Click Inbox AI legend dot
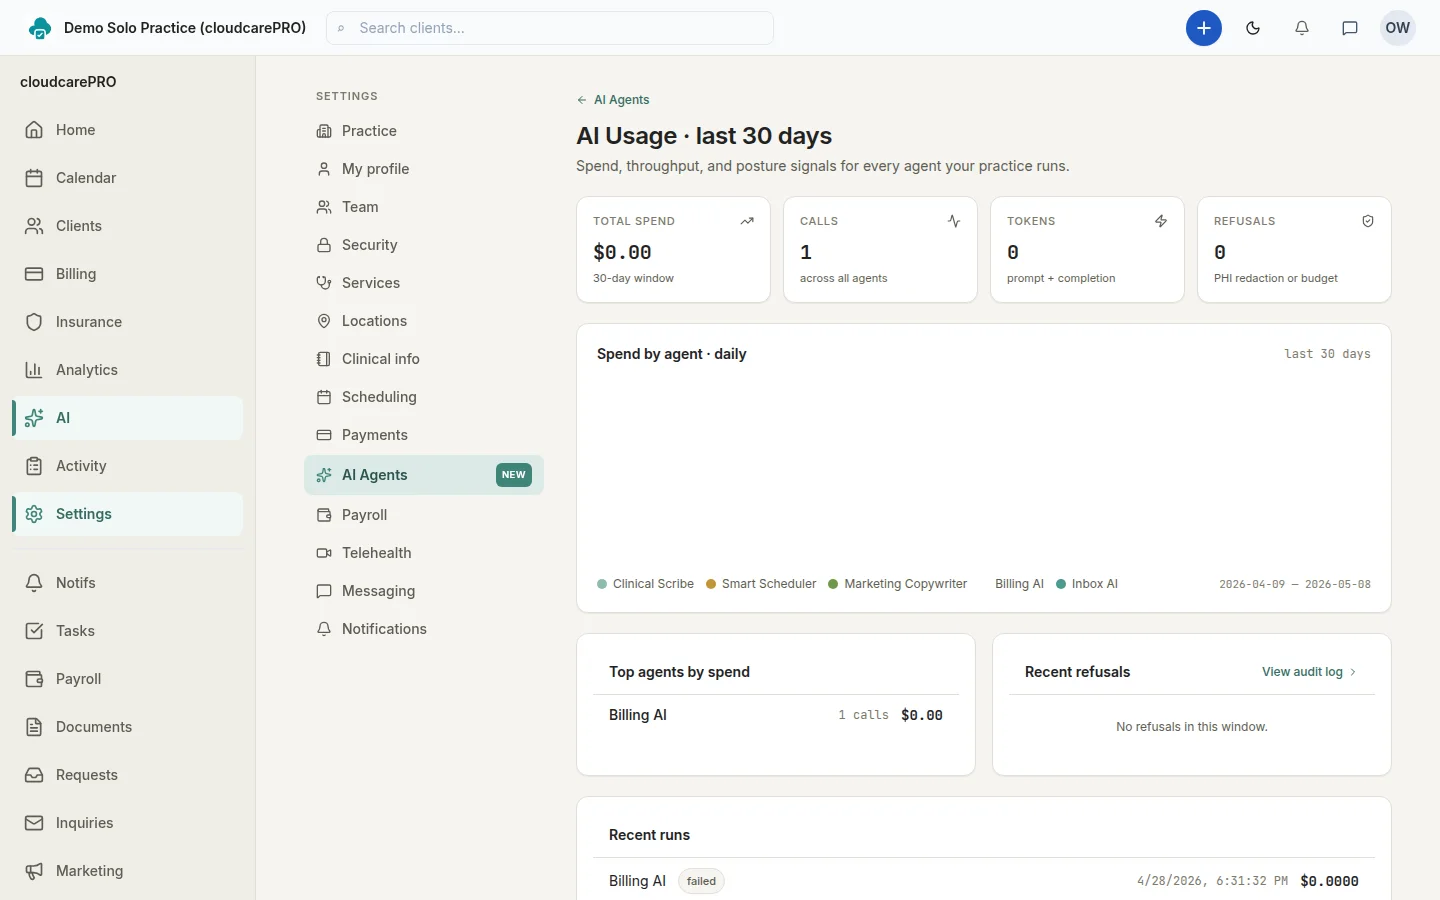The width and height of the screenshot is (1440, 900). pos(1061,584)
